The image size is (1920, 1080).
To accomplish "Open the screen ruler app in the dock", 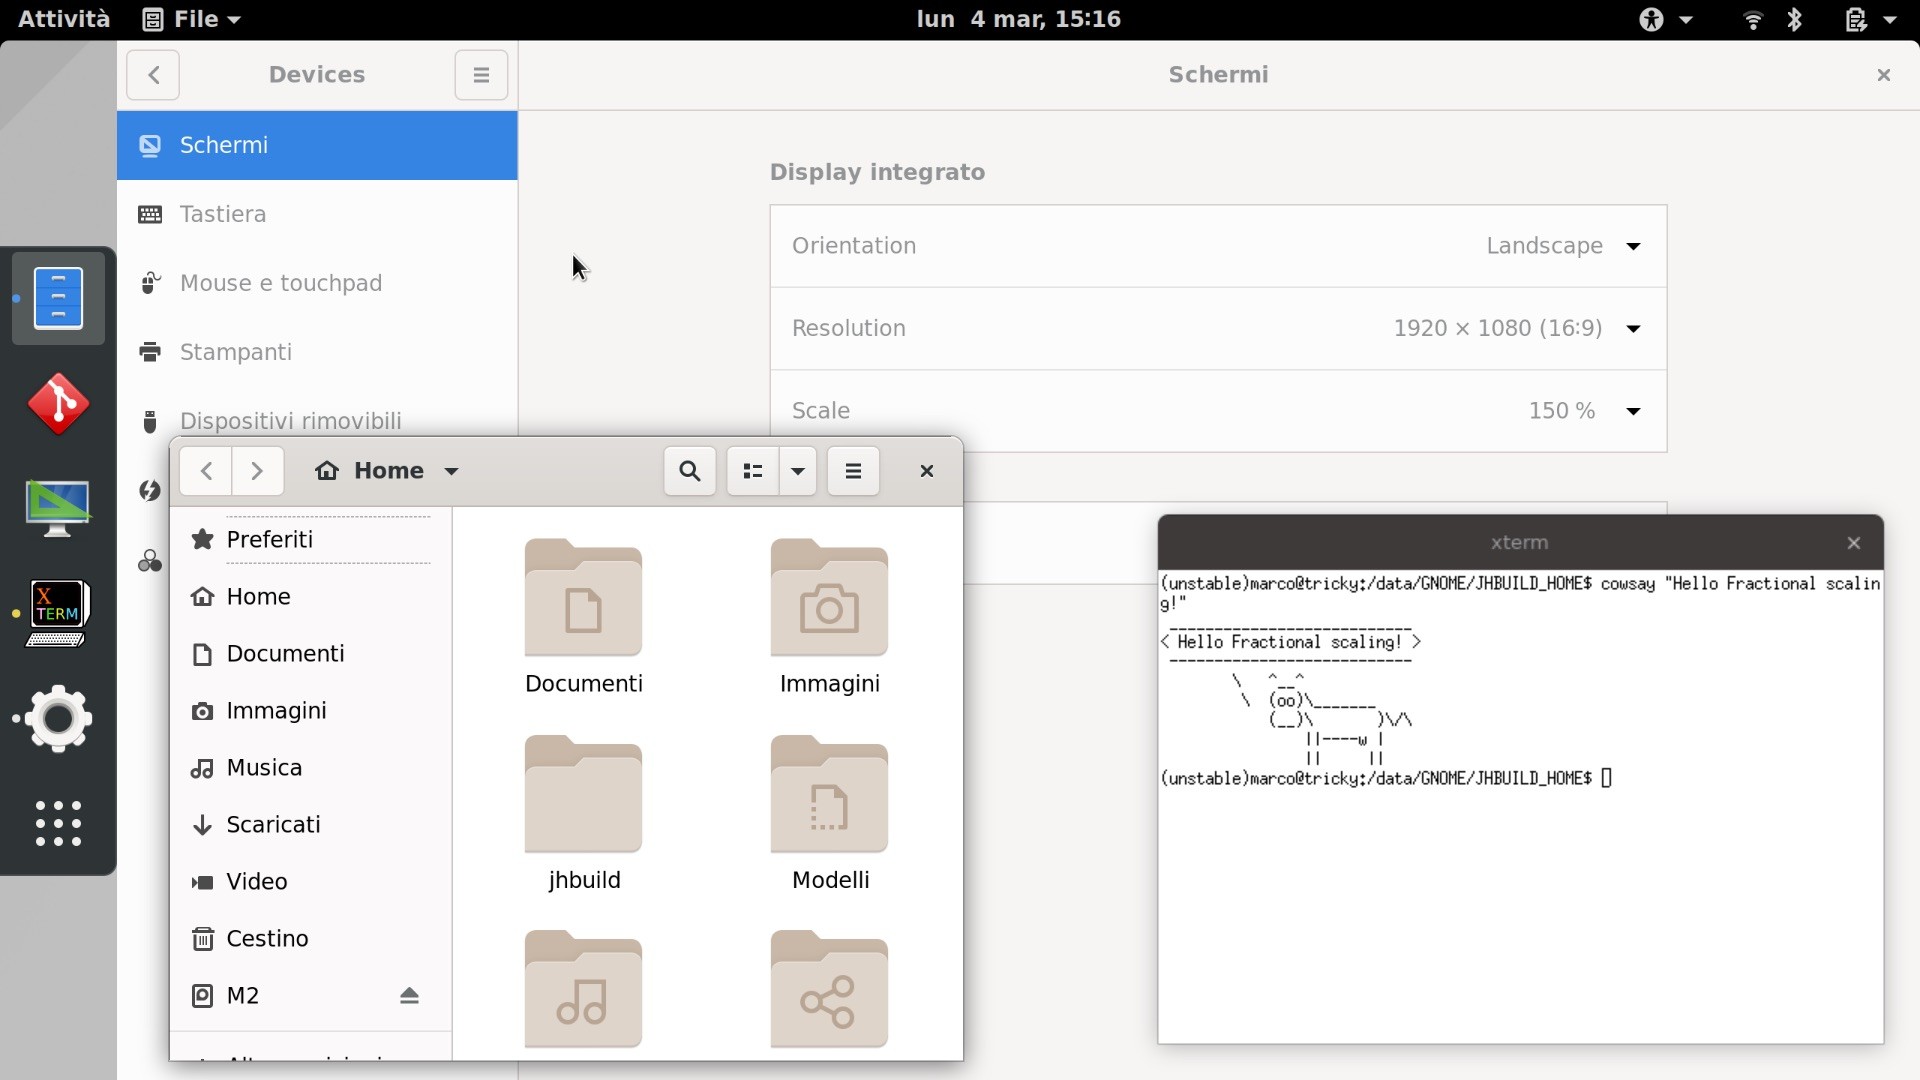I will pos(58,508).
